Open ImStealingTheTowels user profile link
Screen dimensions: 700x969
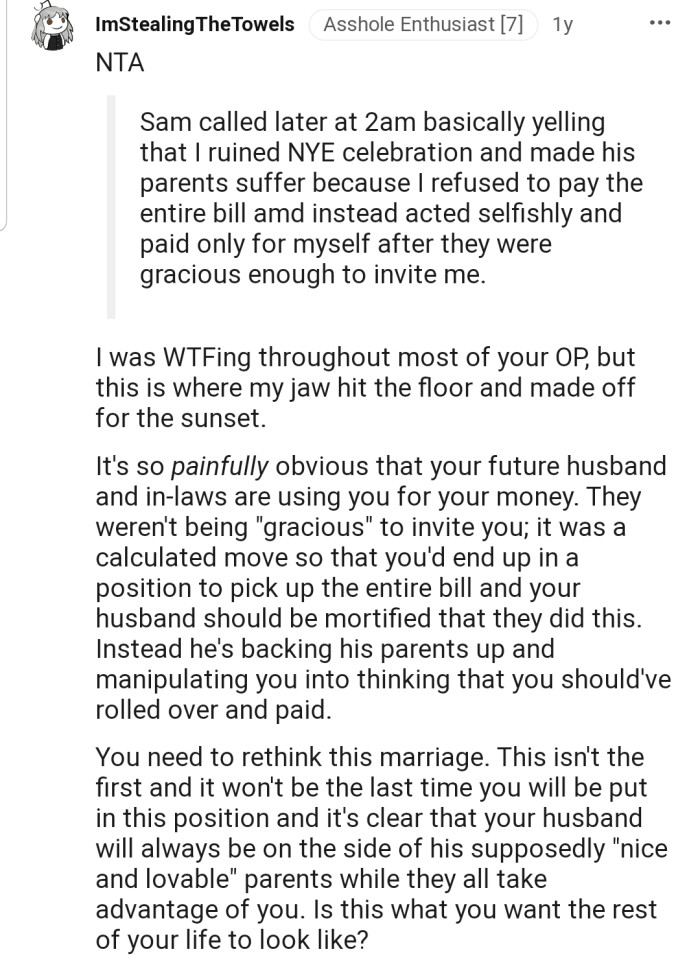[194, 24]
